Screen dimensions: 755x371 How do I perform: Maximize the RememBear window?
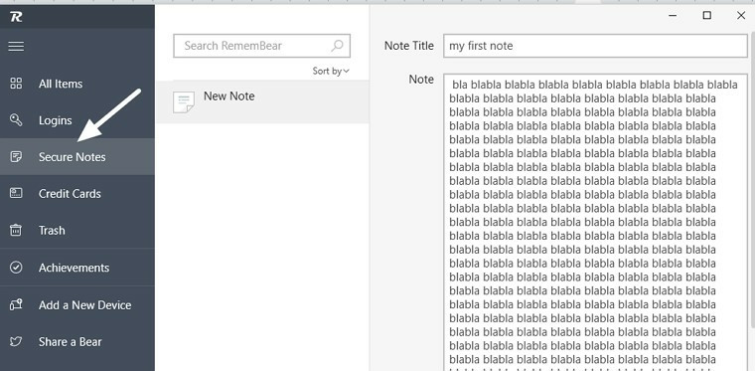coord(707,15)
